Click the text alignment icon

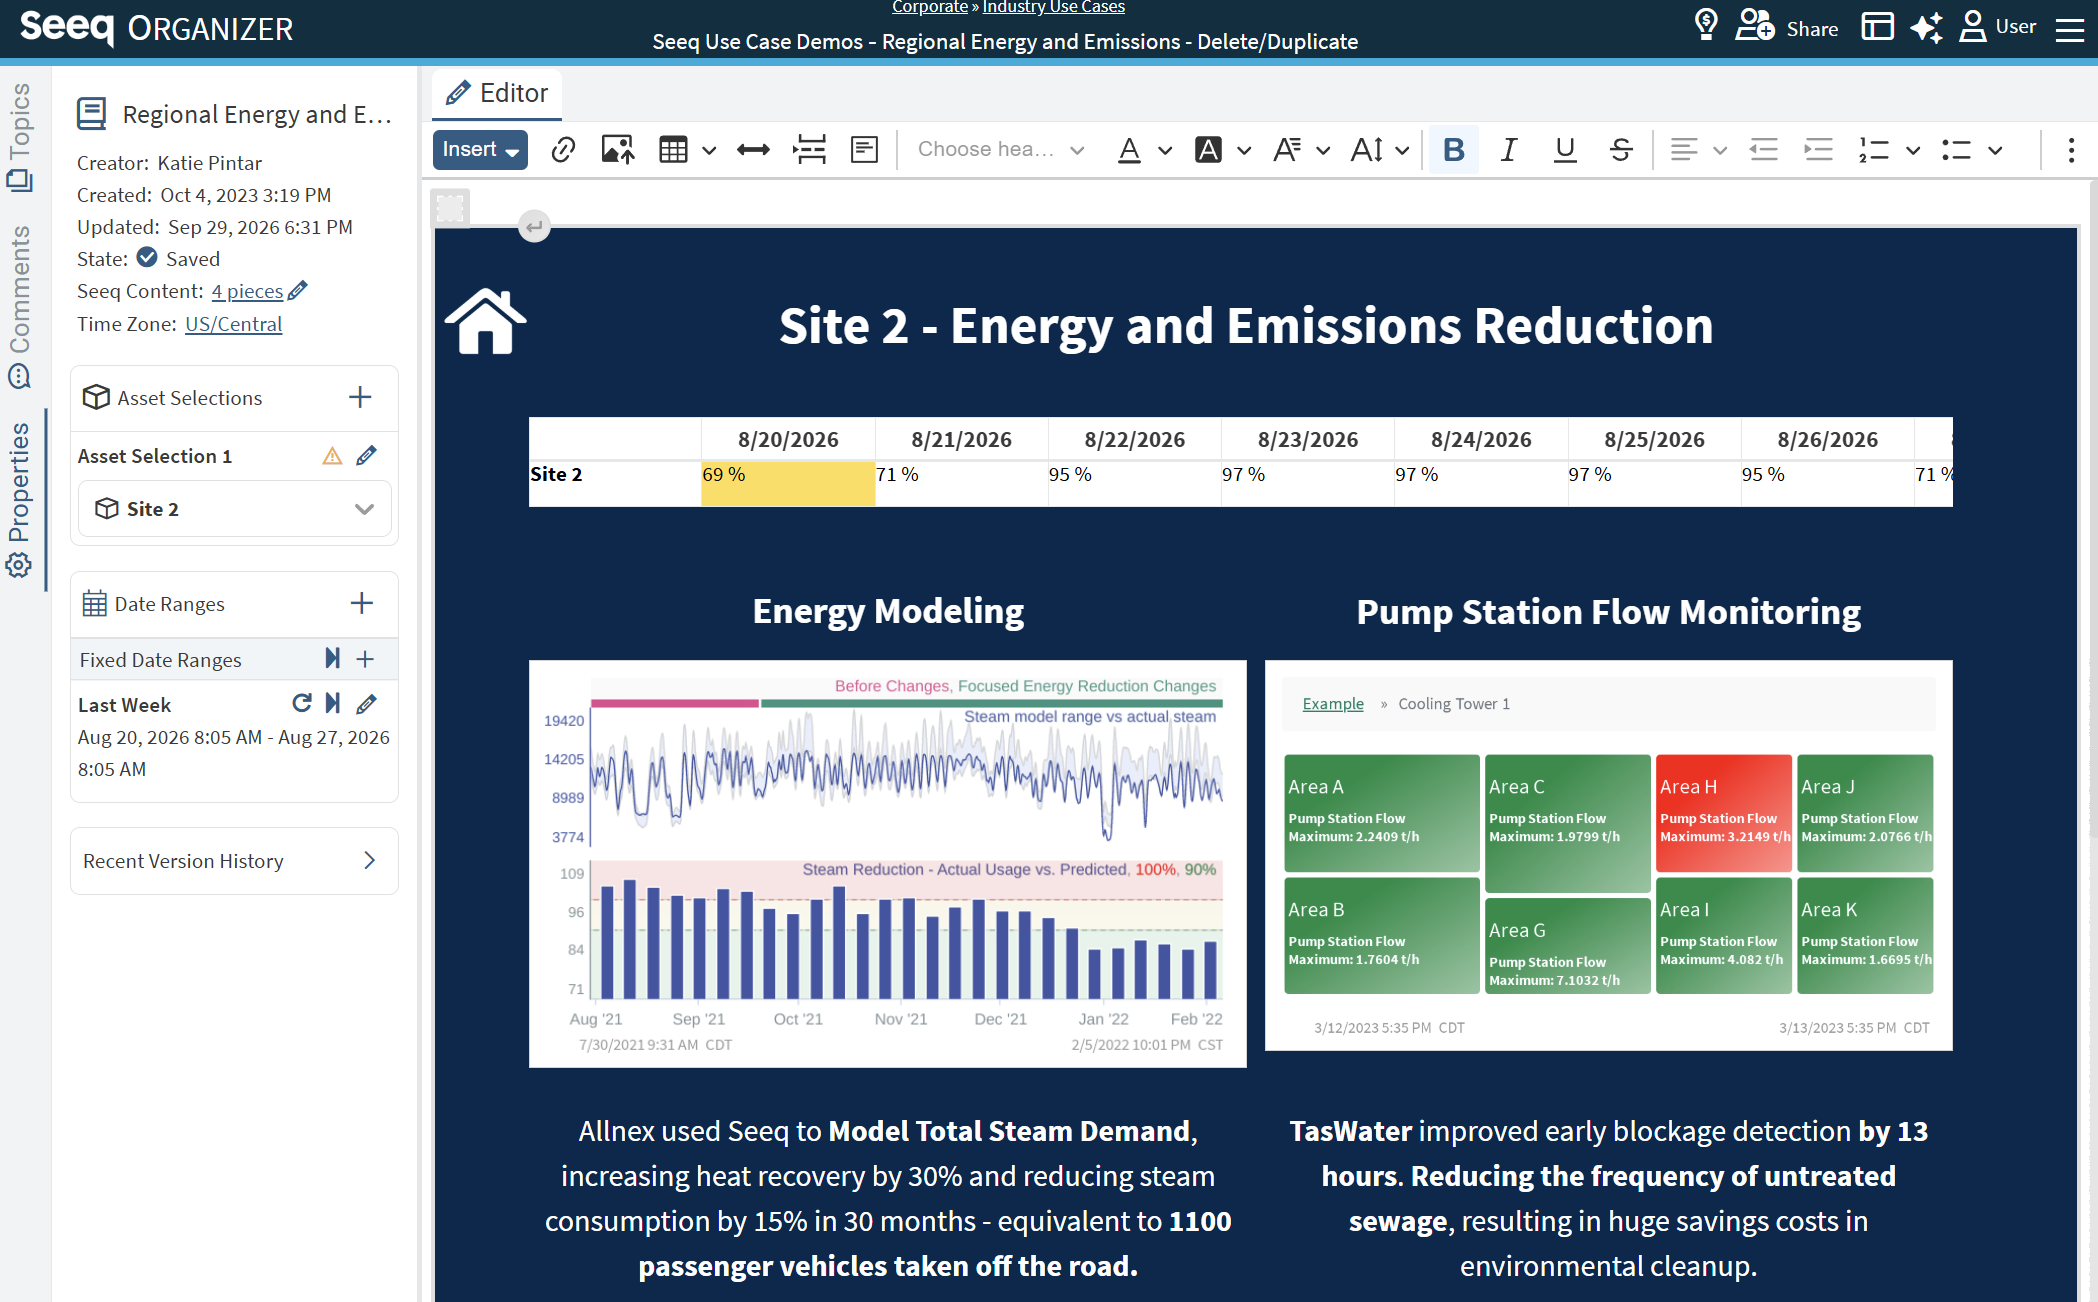[x=1684, y=150]
